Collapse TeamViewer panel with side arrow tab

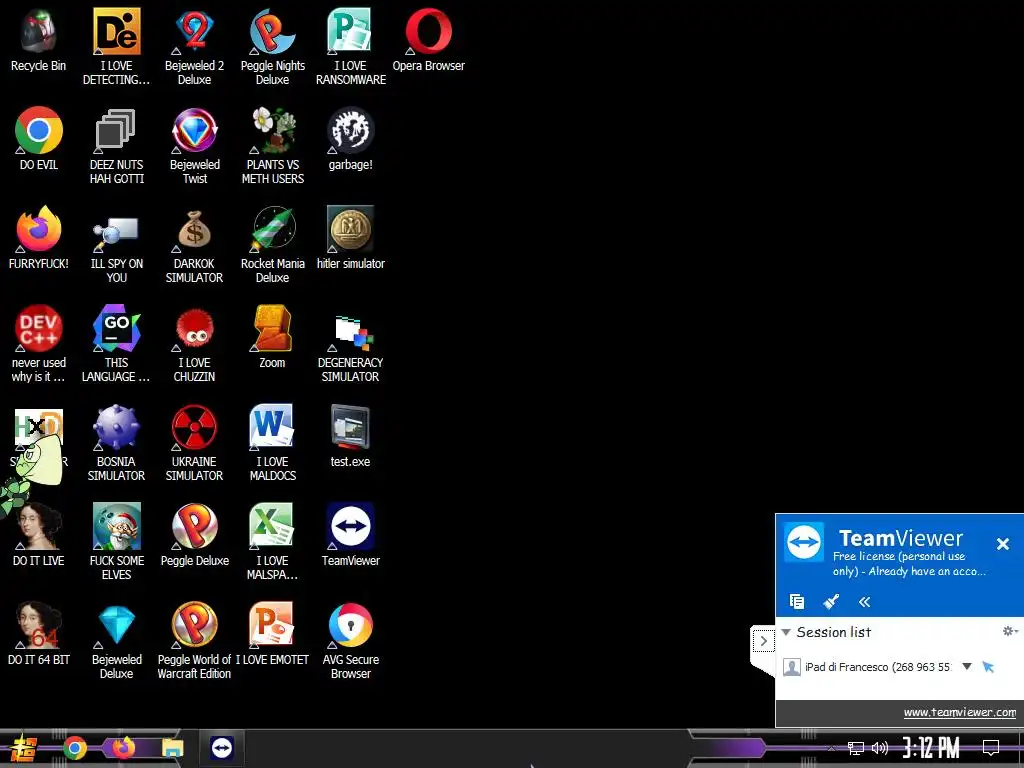[763, 641]
